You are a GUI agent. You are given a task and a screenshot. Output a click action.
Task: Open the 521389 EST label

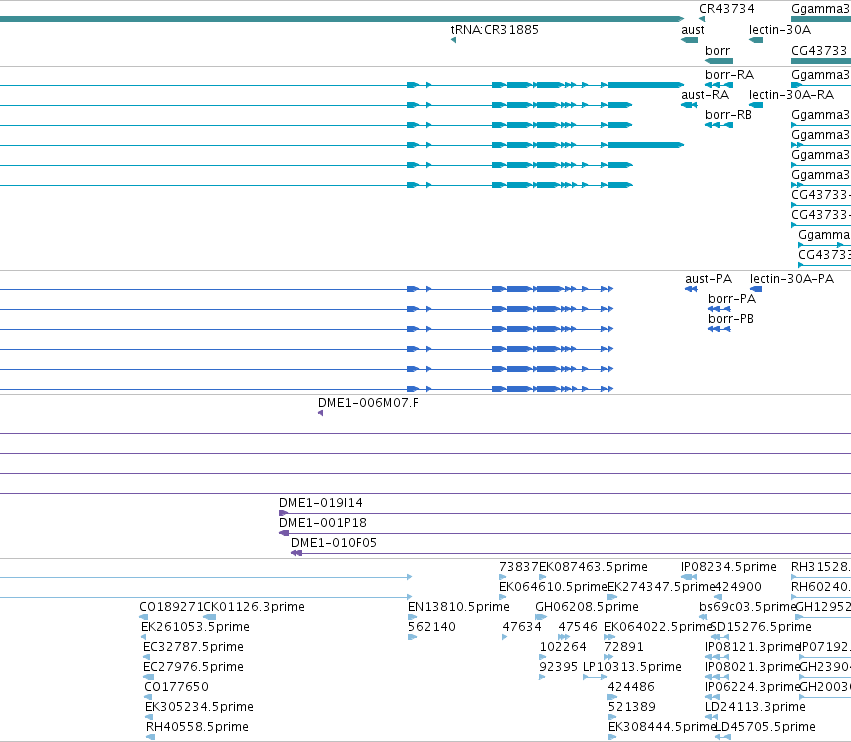[x=632, y=707]
